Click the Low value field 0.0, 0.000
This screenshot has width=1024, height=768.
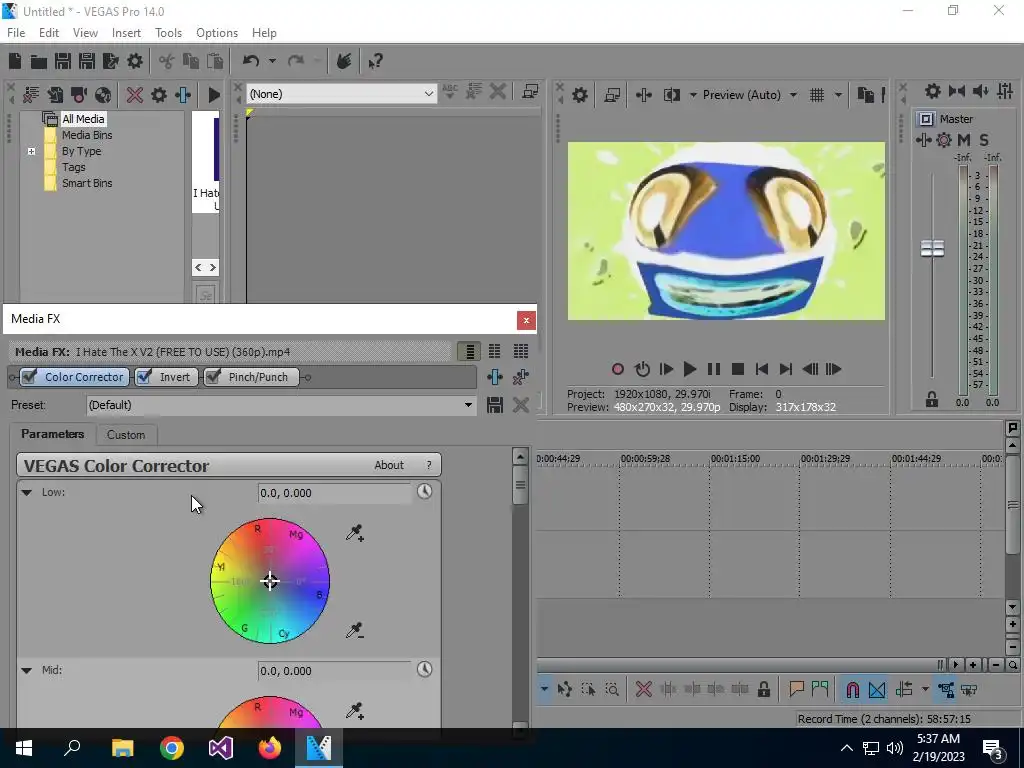[x=334, y=493]
